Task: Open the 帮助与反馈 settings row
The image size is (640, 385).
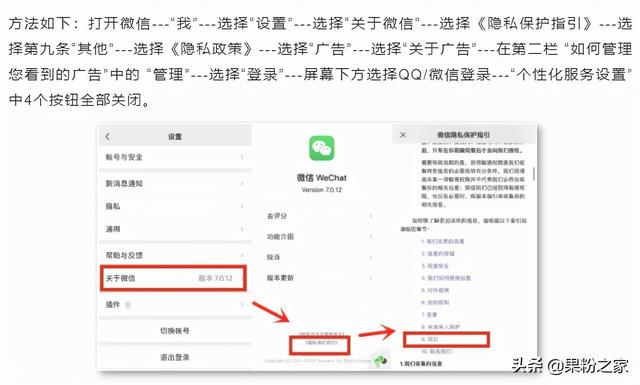Action: click(x=175, y=255)
